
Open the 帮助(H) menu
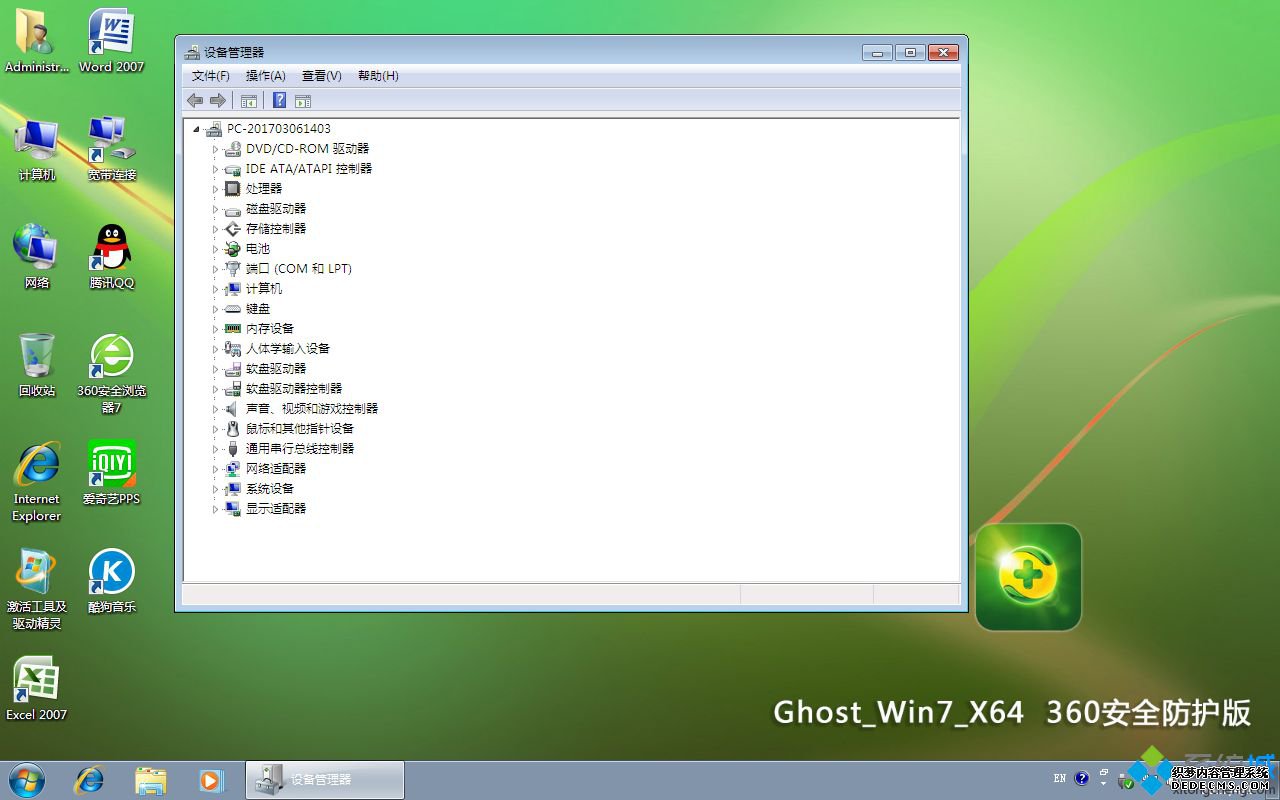[x=378, y=76]
